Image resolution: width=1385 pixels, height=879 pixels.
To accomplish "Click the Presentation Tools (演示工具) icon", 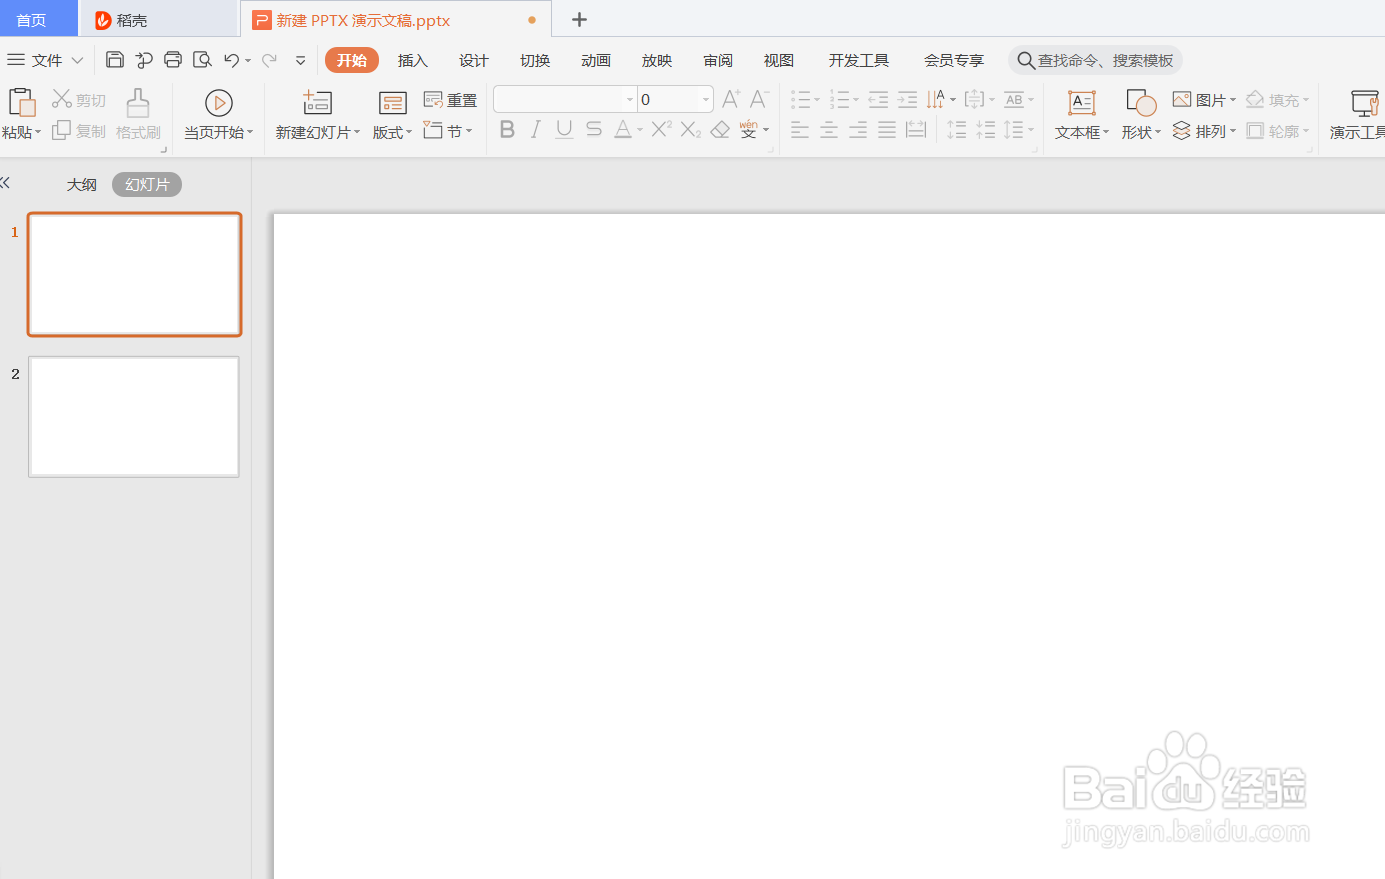I will point(1365,103).
